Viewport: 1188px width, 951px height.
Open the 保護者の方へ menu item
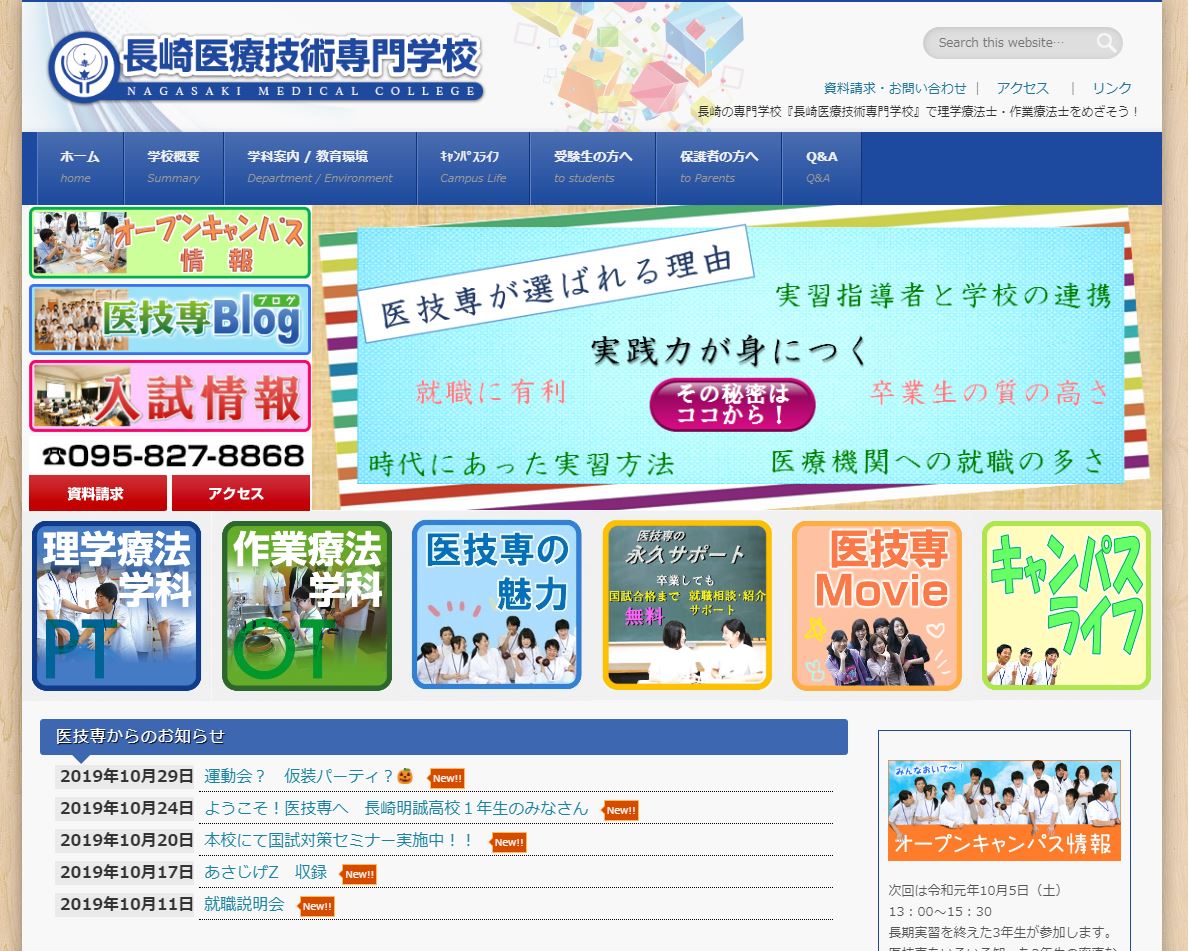pyautogui.click(x=719, y=168)
